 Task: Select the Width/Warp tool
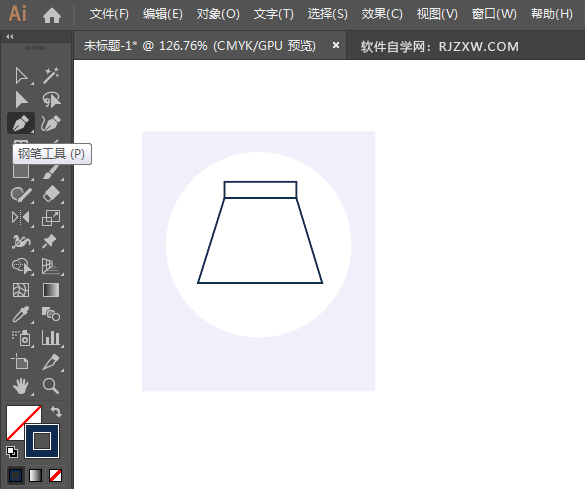pos(21,242)
